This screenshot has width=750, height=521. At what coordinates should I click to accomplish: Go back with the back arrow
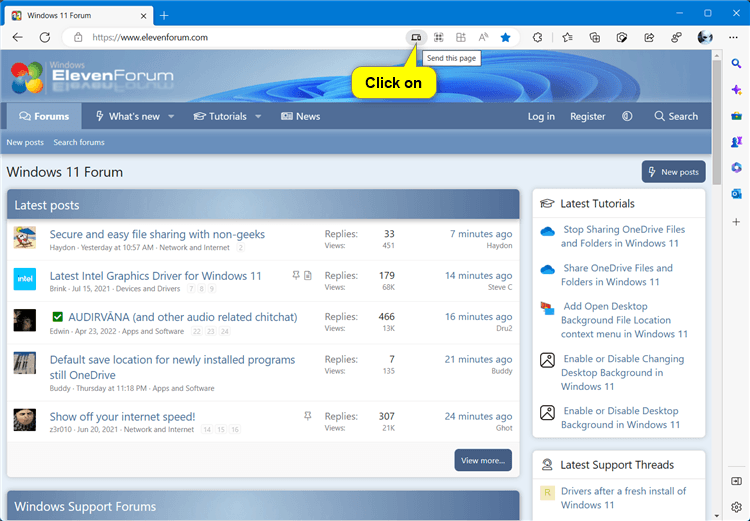(18, 37)
